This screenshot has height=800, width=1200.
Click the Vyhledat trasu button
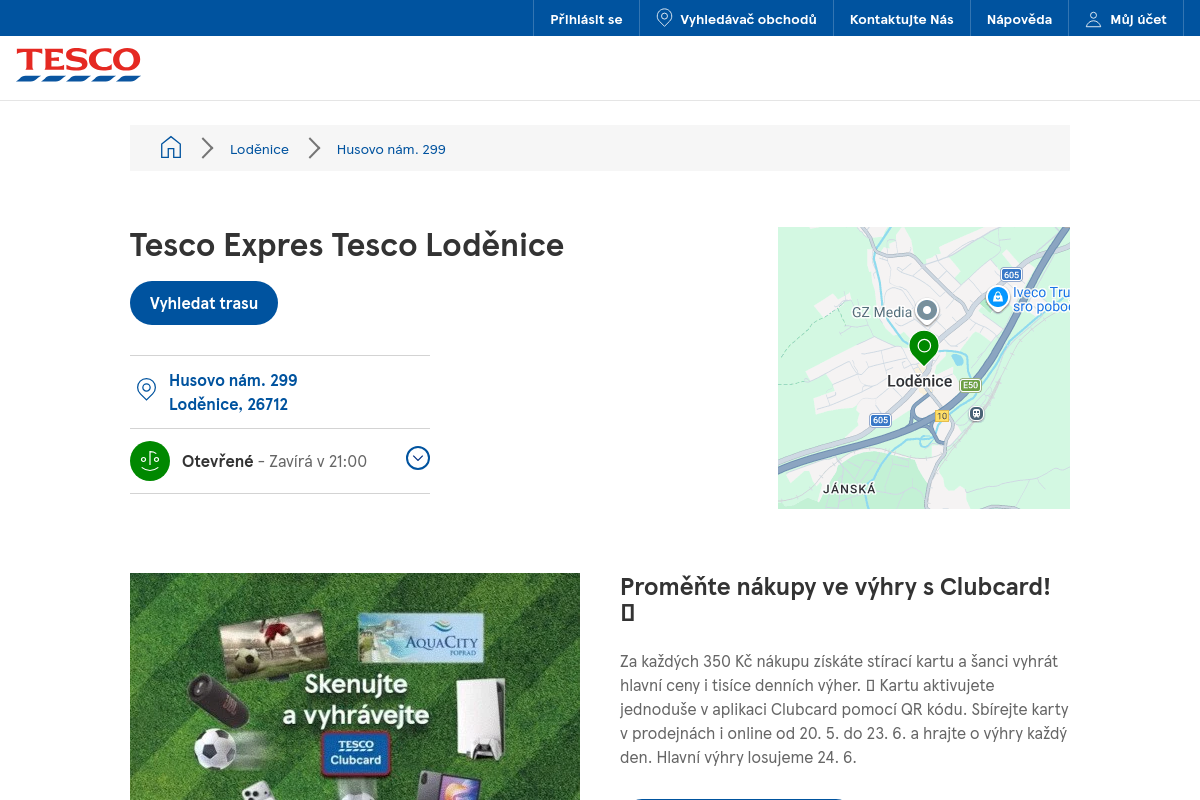tap(204, 303)
